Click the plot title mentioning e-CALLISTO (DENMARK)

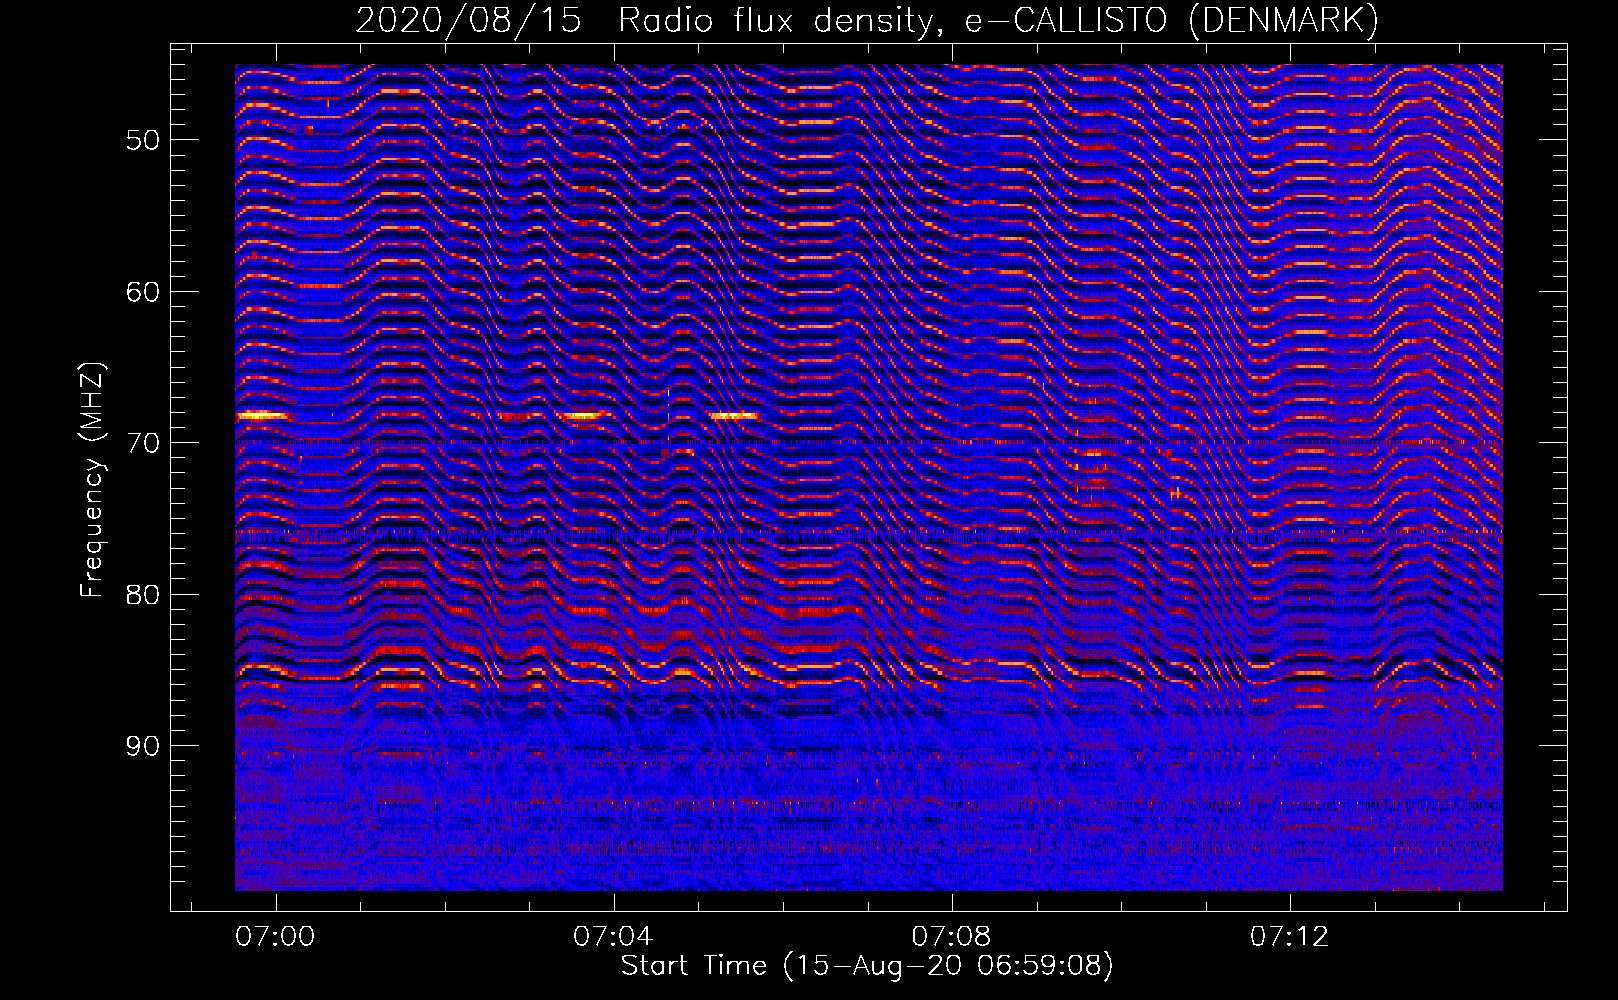(x=867, y=20)
